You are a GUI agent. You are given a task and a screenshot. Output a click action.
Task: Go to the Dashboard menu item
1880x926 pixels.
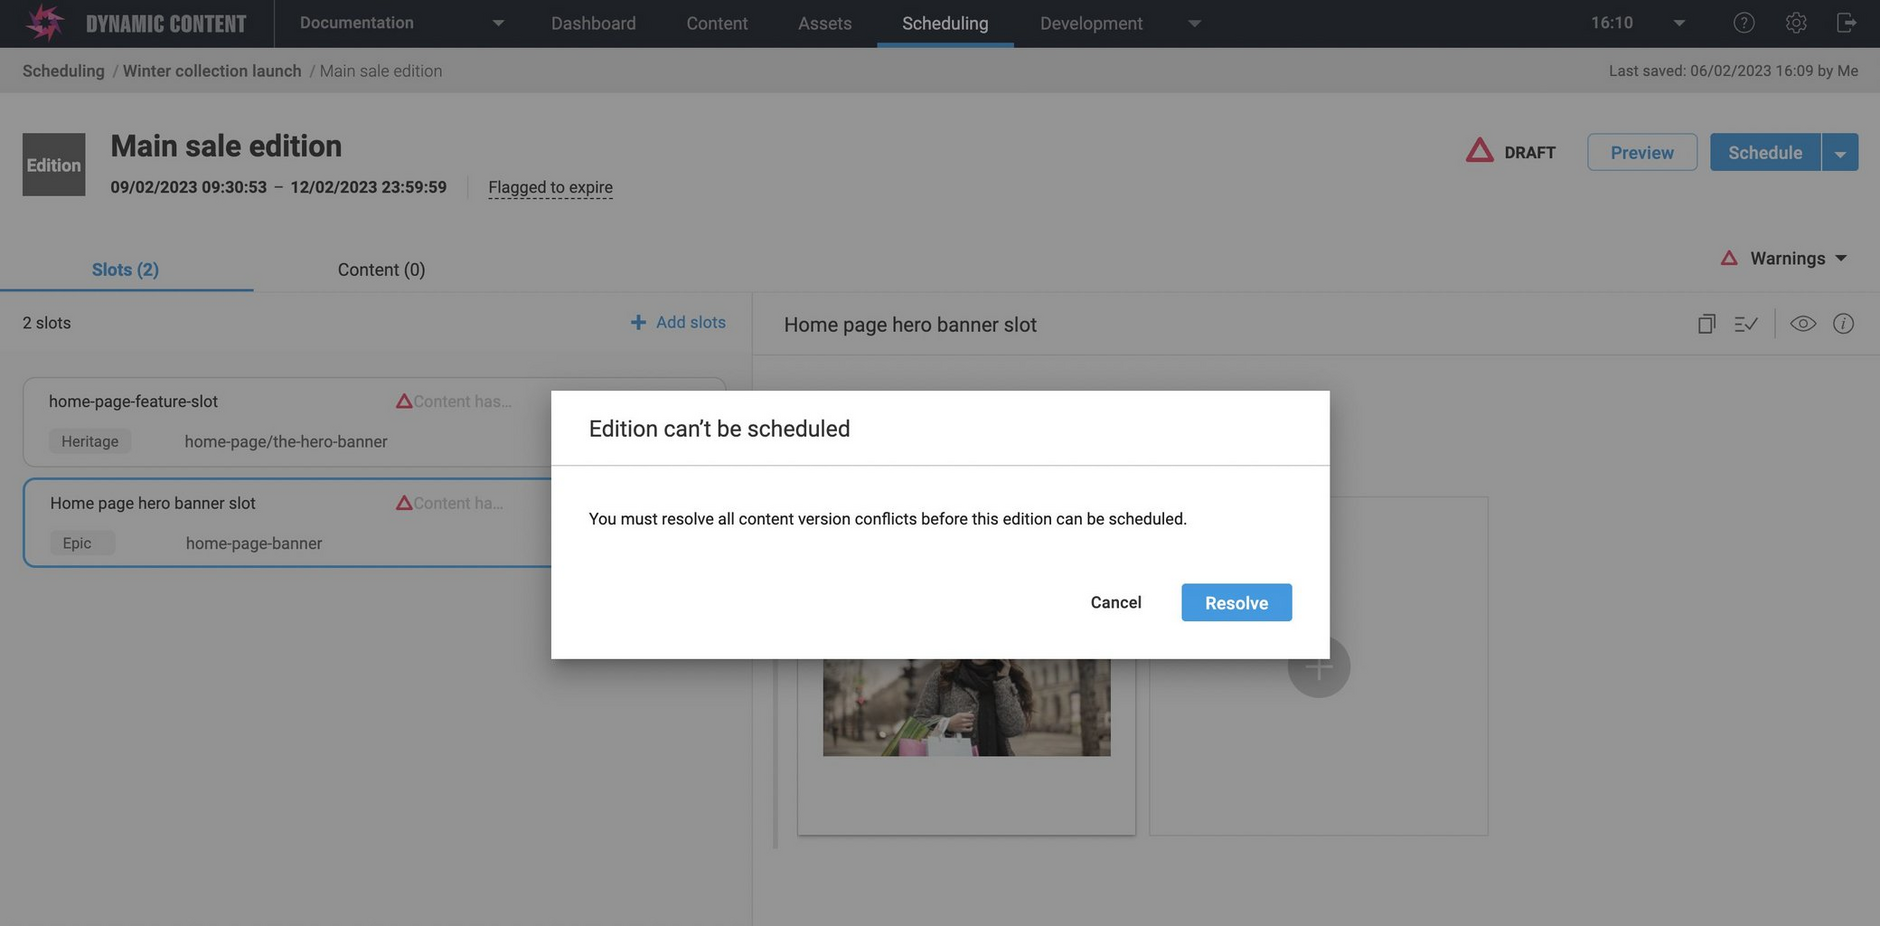coord(593,23)
